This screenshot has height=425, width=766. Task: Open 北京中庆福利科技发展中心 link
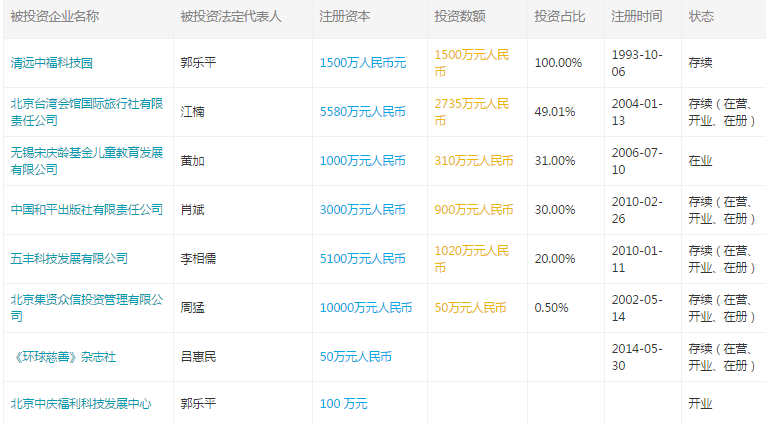[x=81, y=404]
